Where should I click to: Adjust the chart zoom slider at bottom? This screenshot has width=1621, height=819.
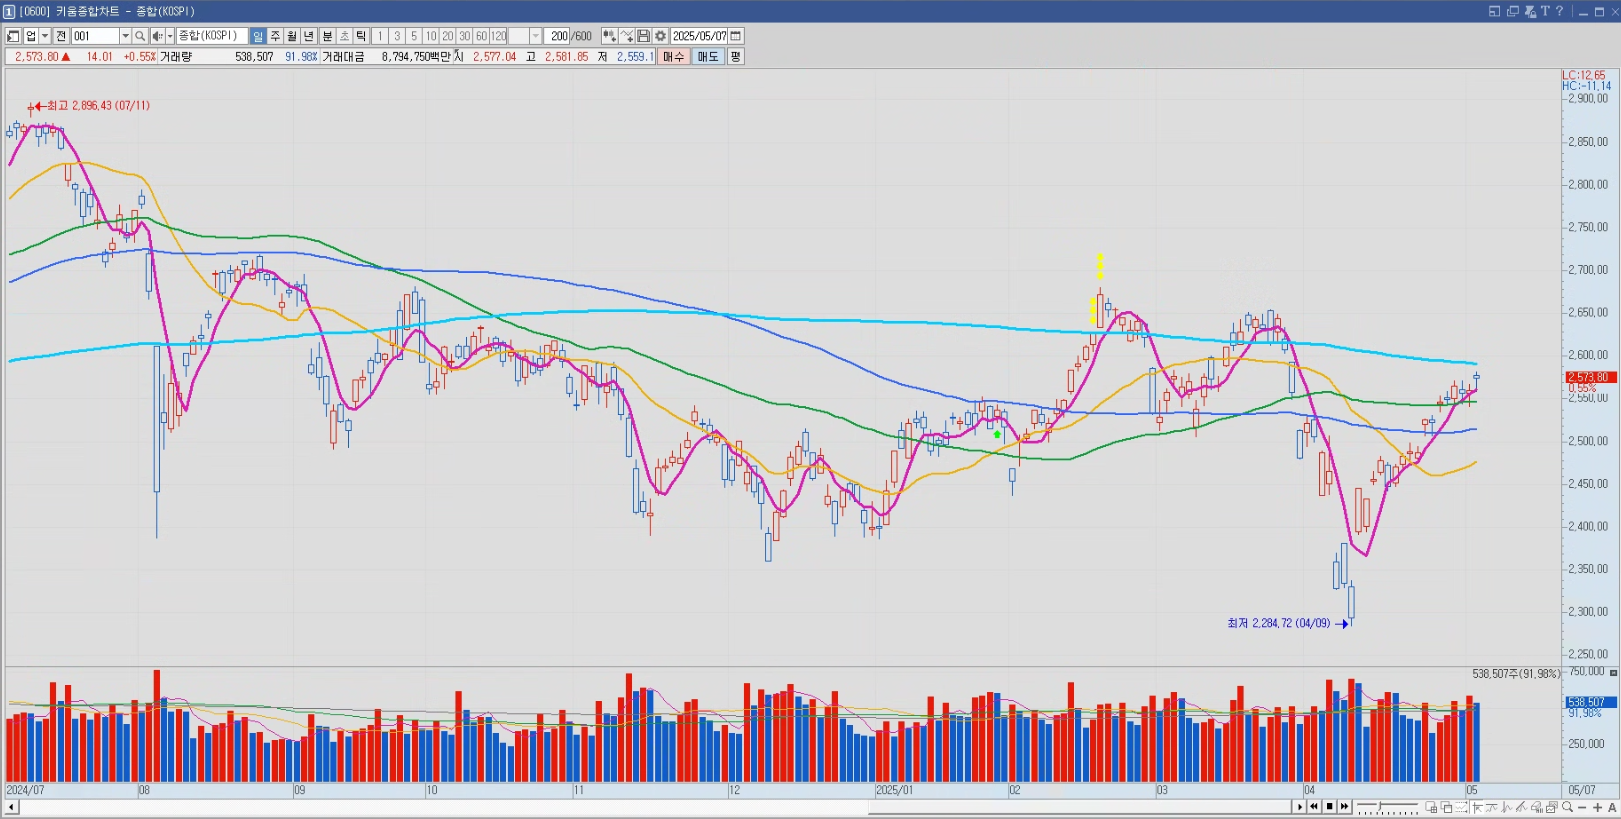1387,806
